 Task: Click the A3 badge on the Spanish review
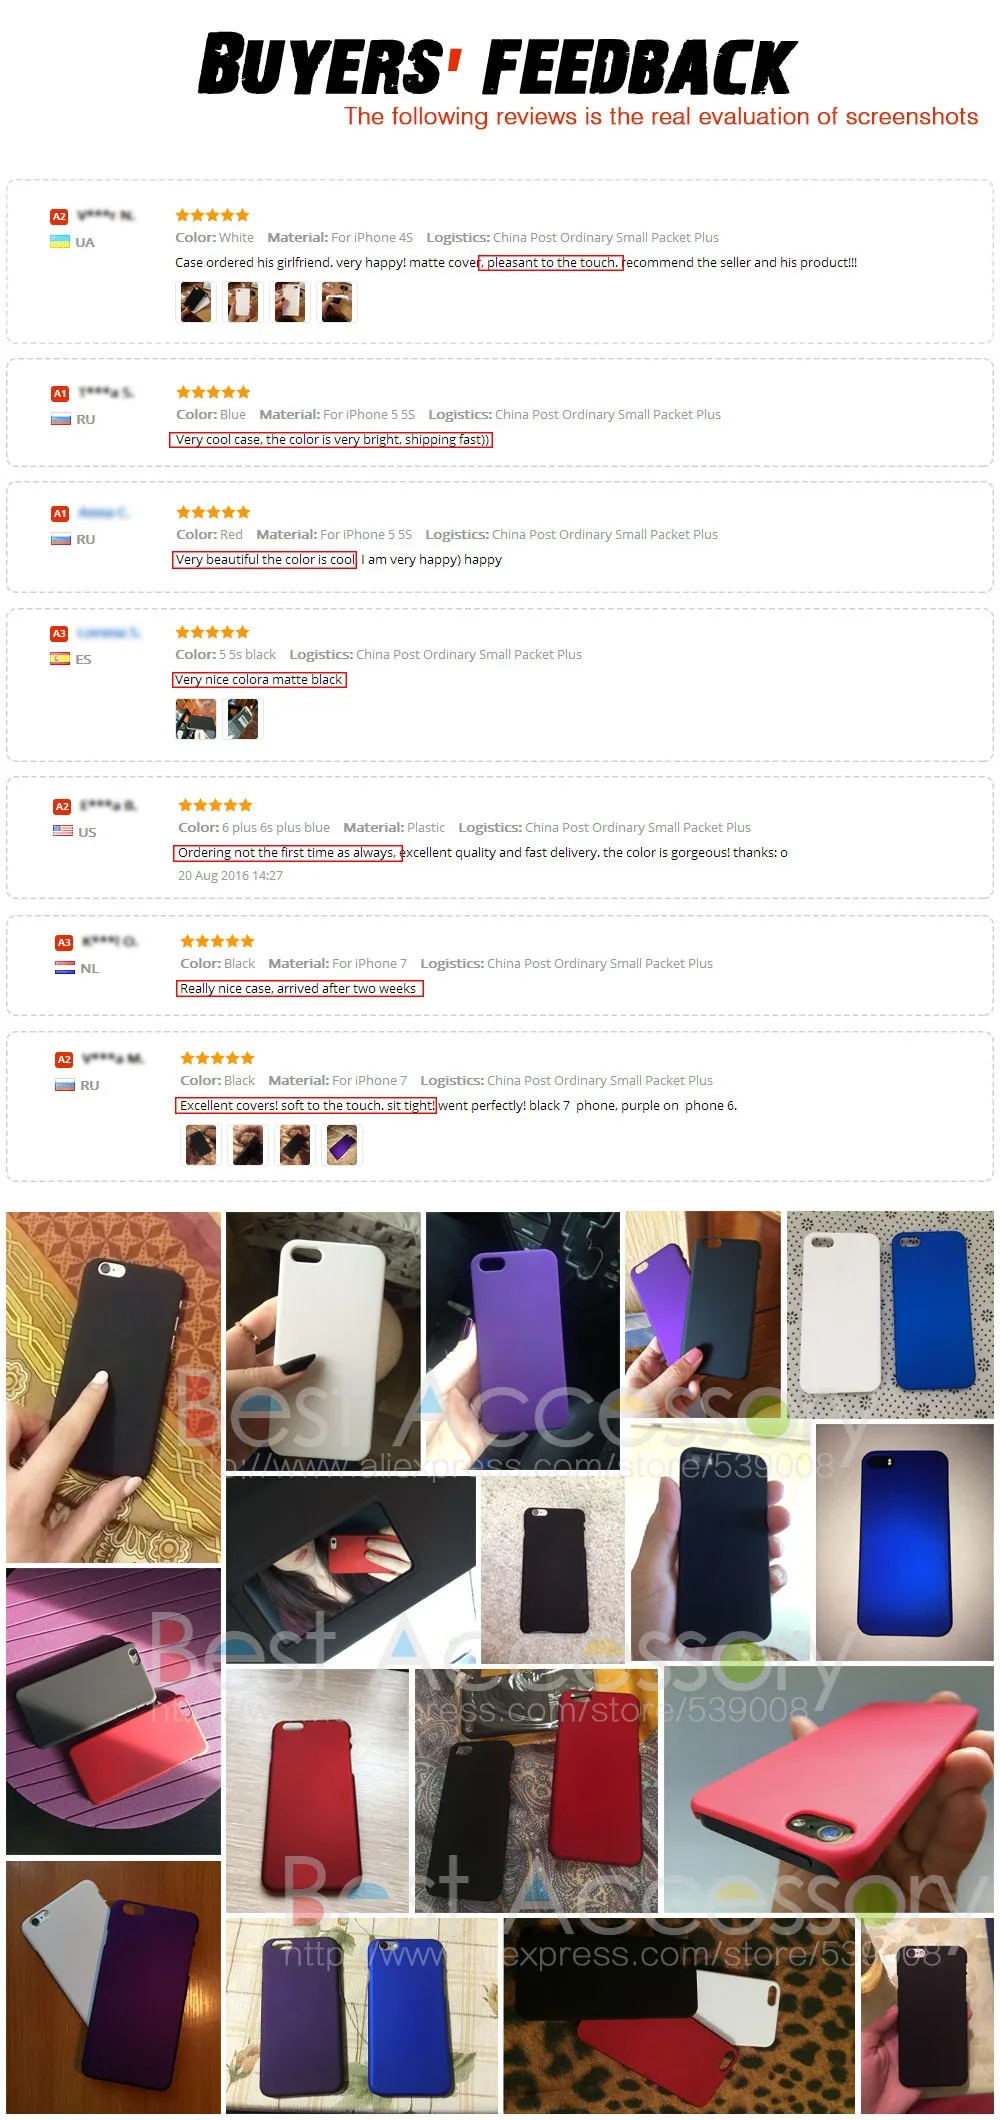[x=59, y=633]
